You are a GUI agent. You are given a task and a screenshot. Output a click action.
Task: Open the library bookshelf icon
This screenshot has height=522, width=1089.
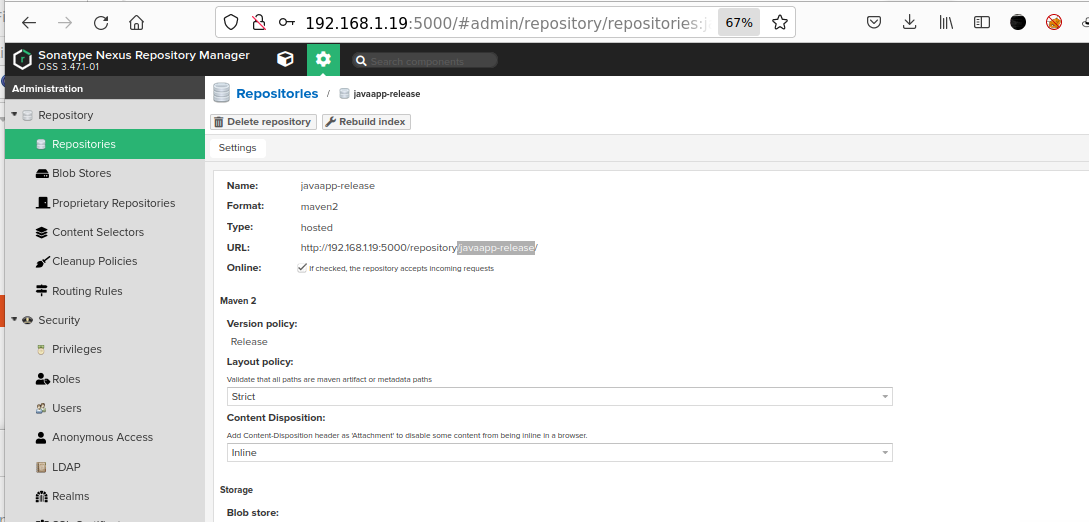point(946,22)
